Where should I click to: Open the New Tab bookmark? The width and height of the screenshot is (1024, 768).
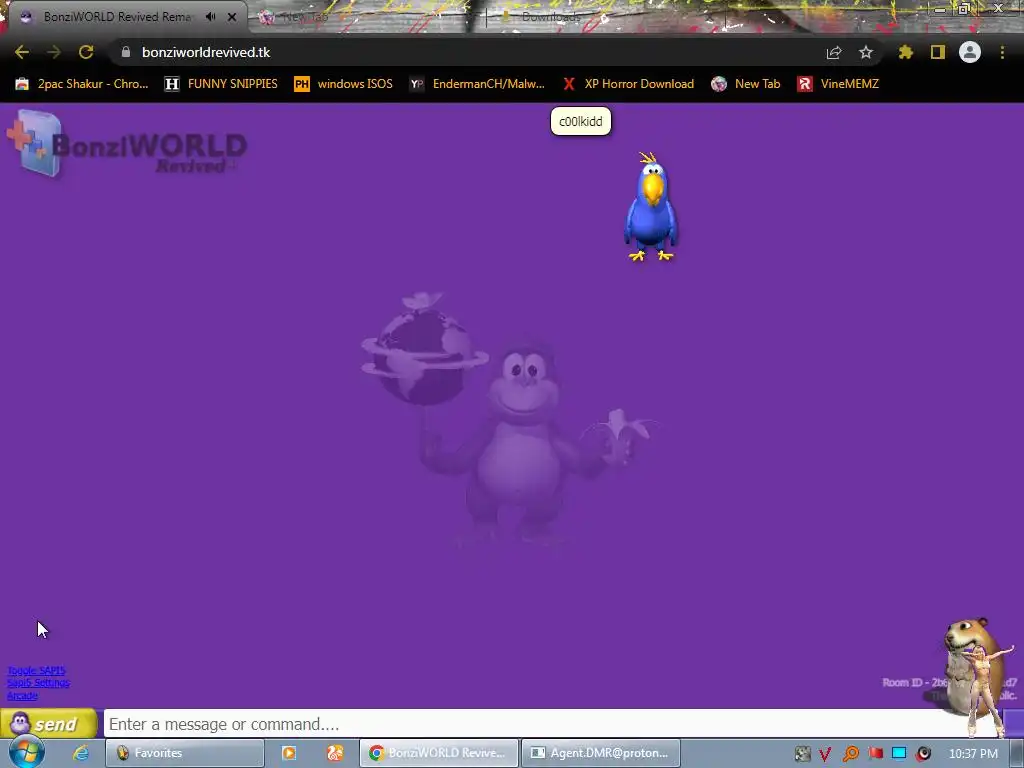(746, 84)
